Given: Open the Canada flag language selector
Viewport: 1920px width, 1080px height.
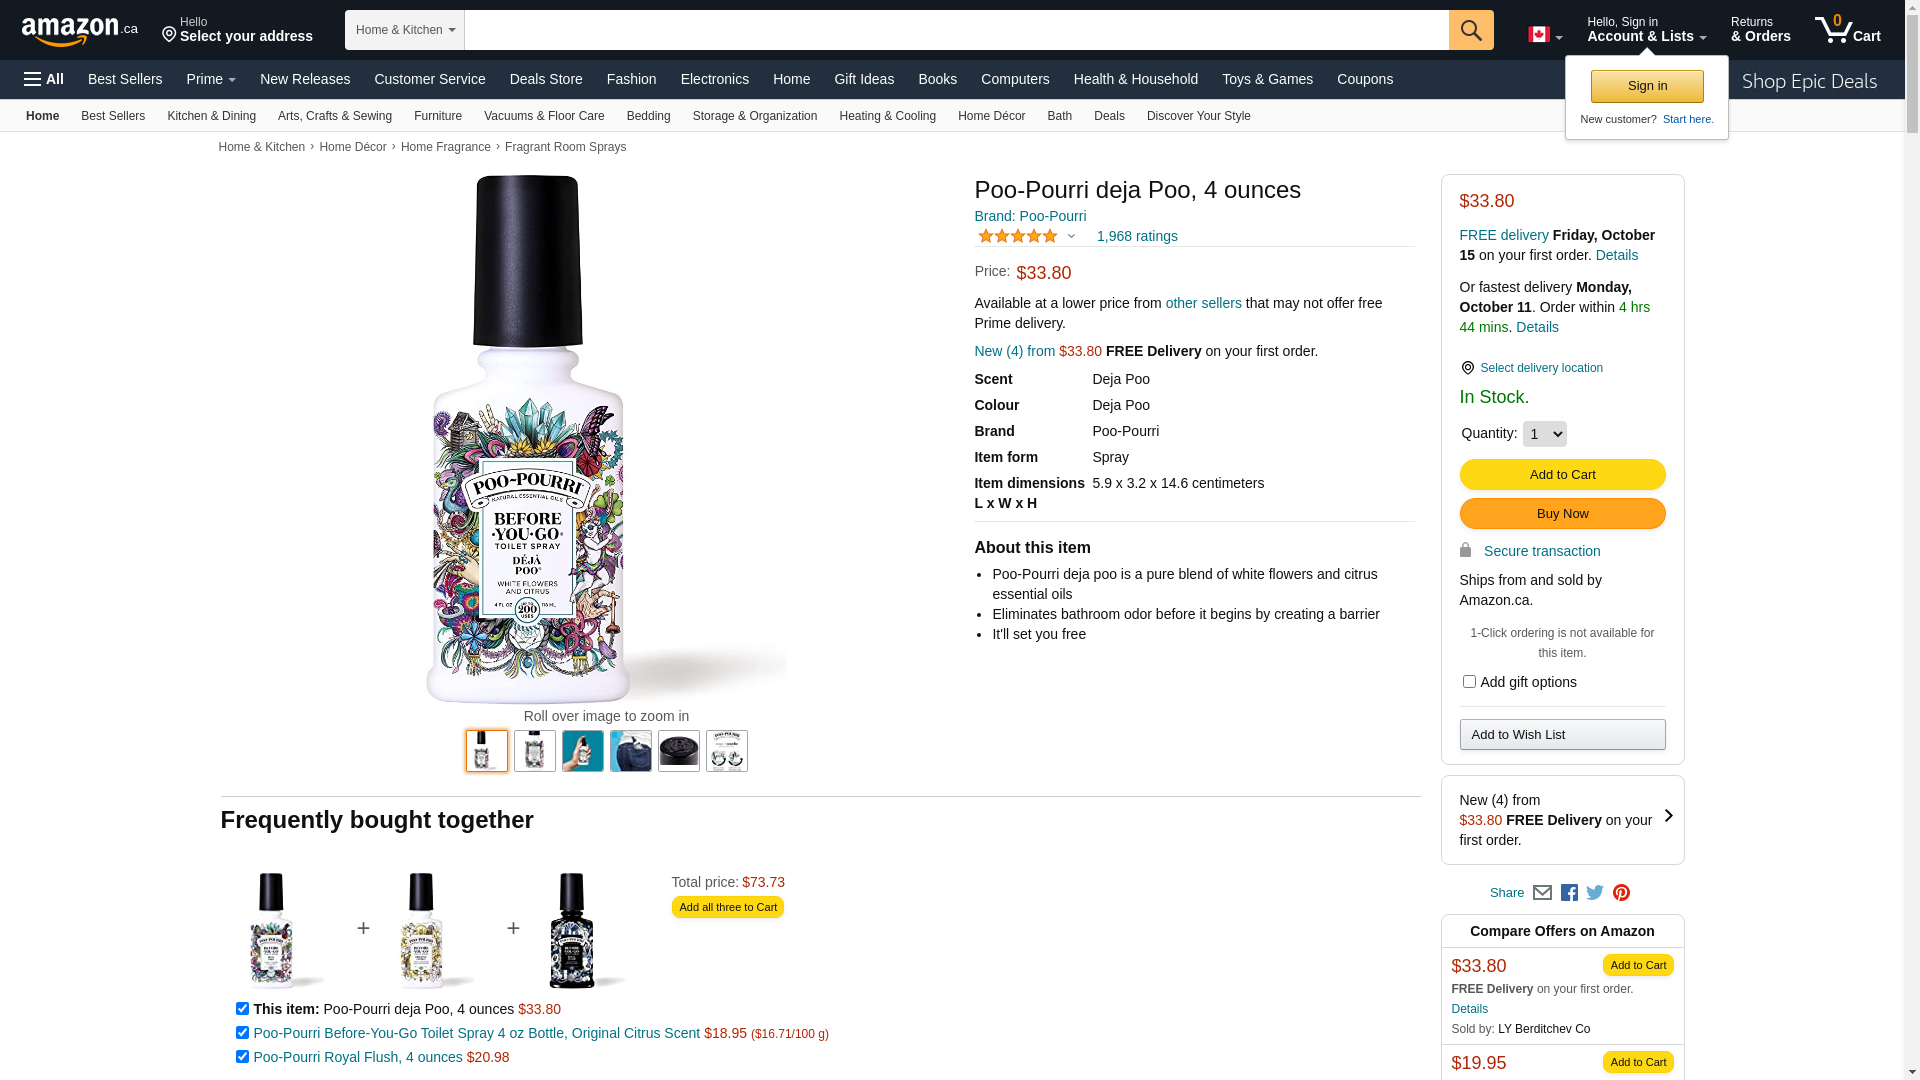Looking at the screenshot, I should [x=1544, y=35].
